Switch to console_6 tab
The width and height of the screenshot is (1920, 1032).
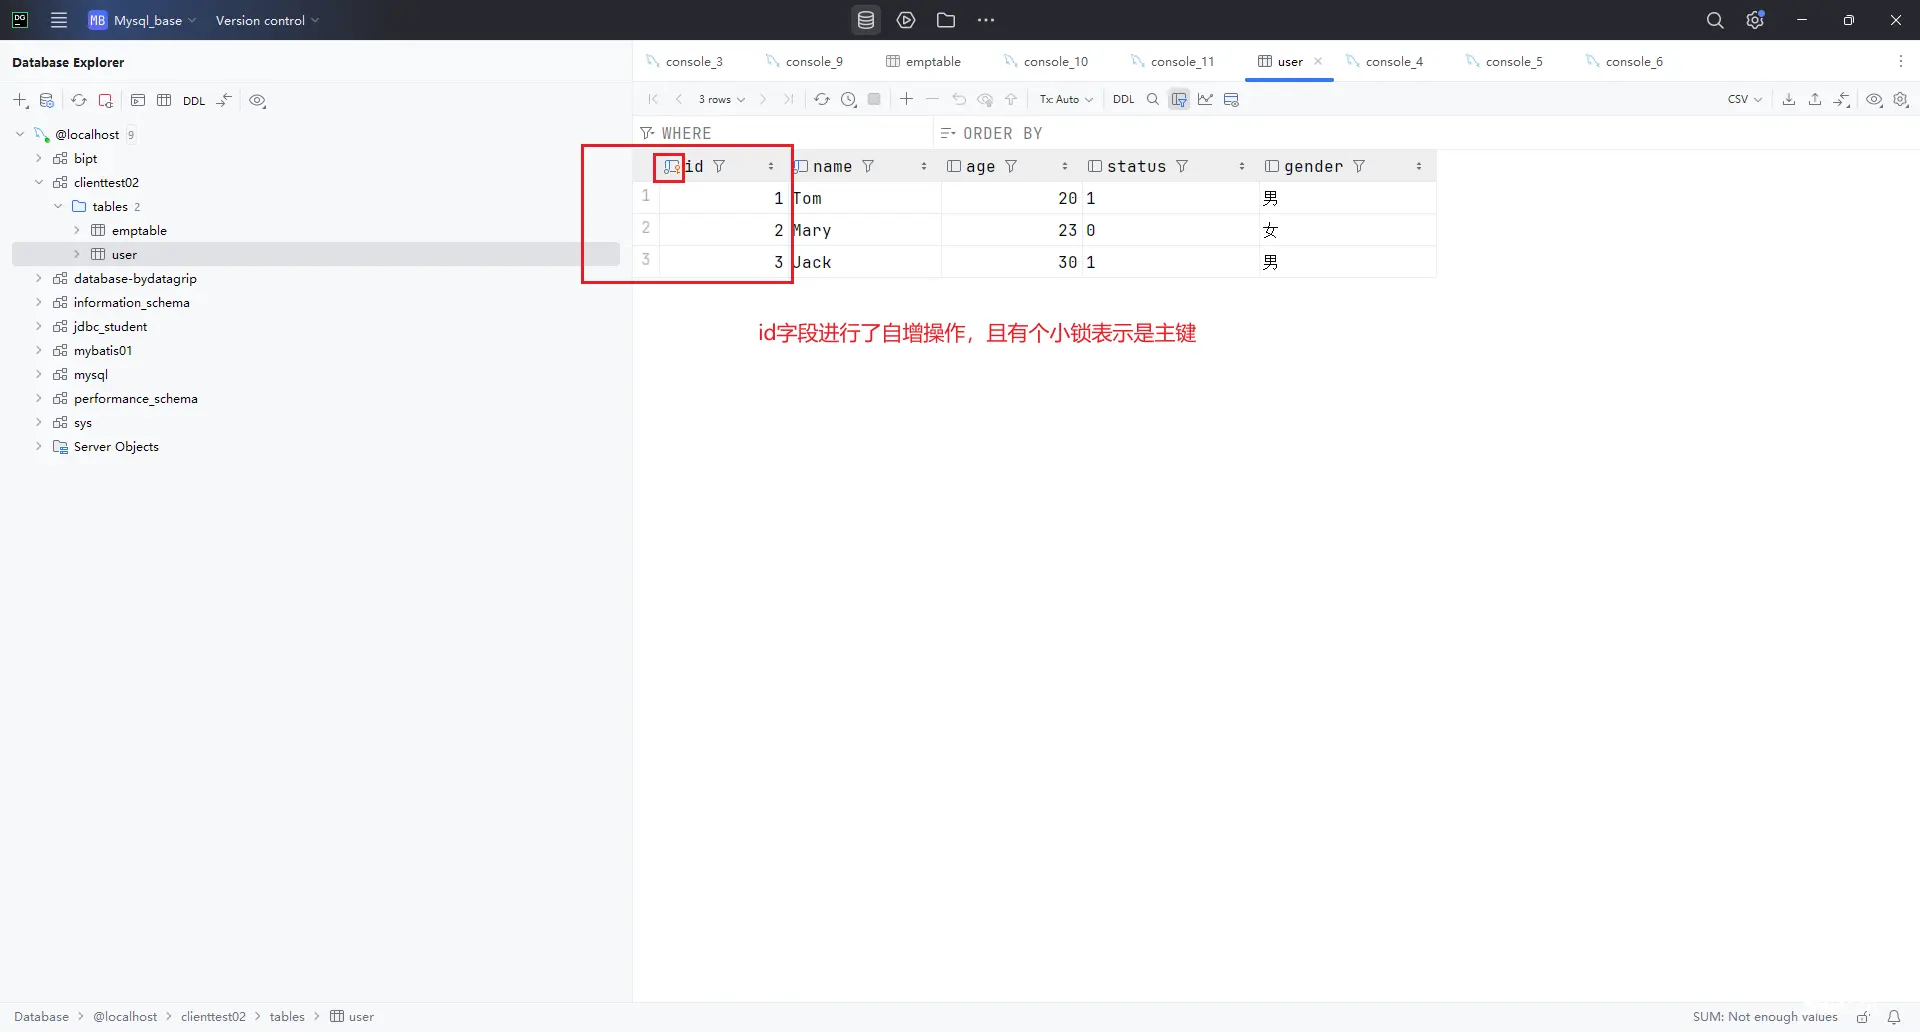pyautogui.click(x=1625, y=61)
